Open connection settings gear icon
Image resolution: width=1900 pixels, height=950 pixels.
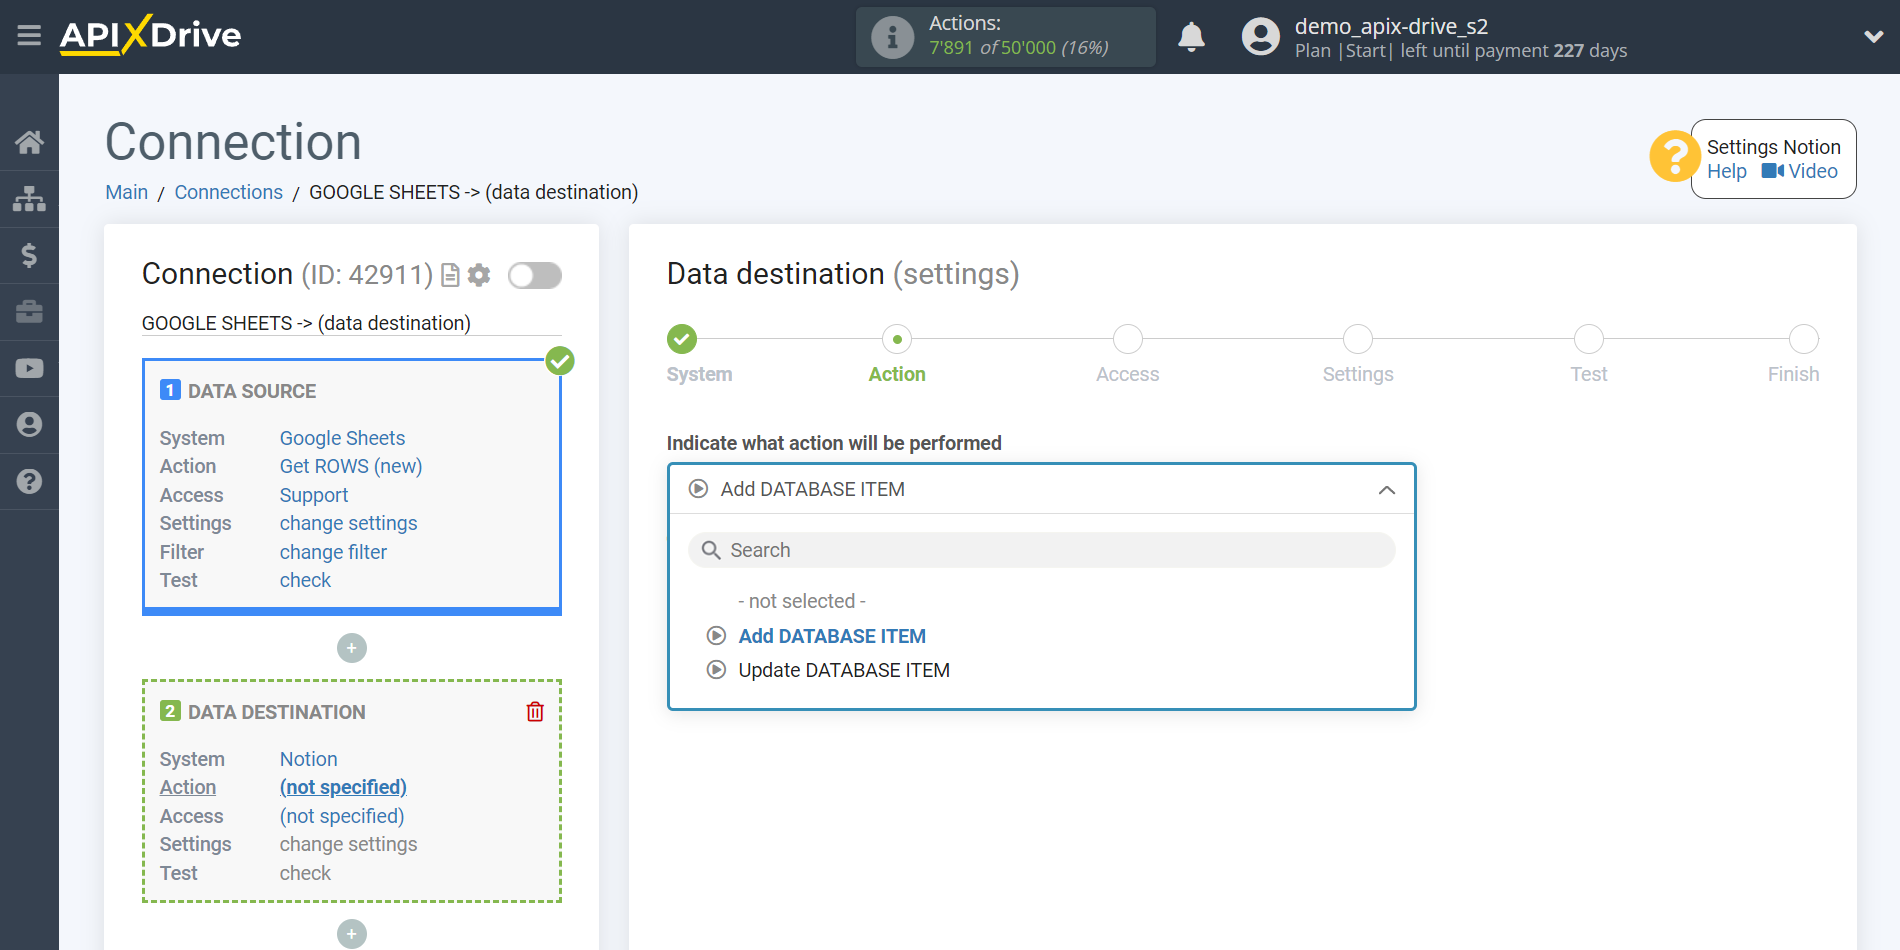coord(479,275)
